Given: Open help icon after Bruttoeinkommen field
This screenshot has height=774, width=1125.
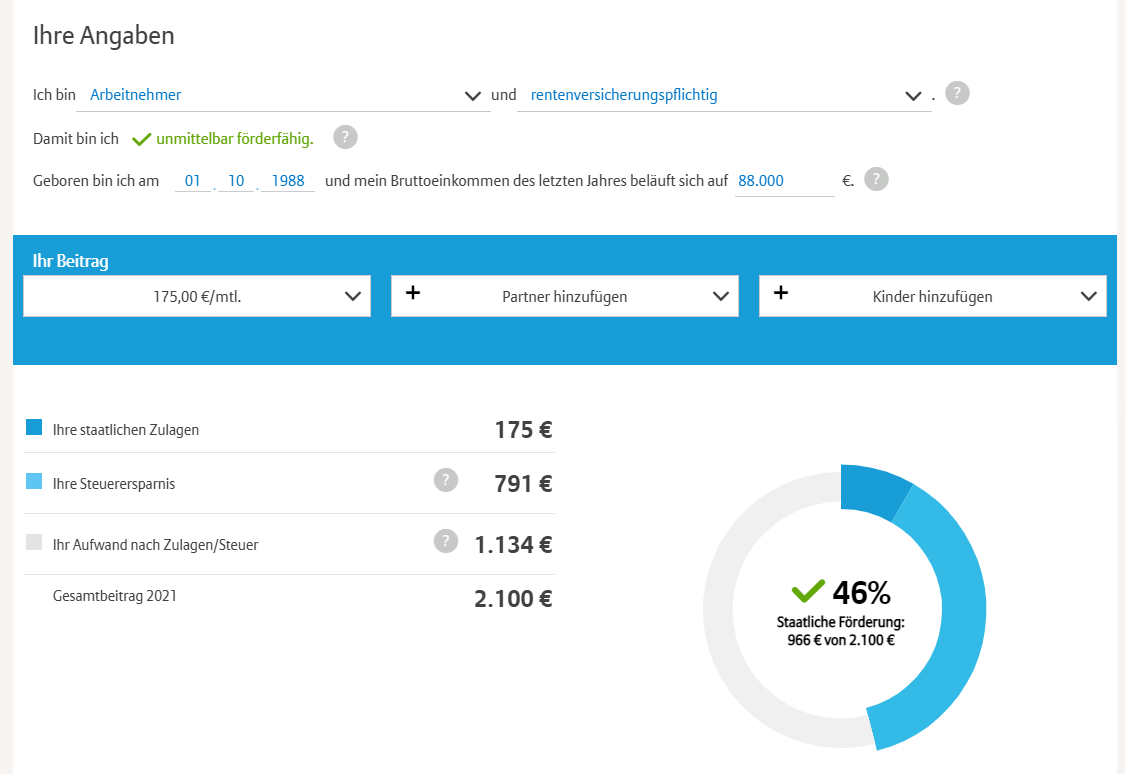Looking at the screenshot, I should (876, 179).
